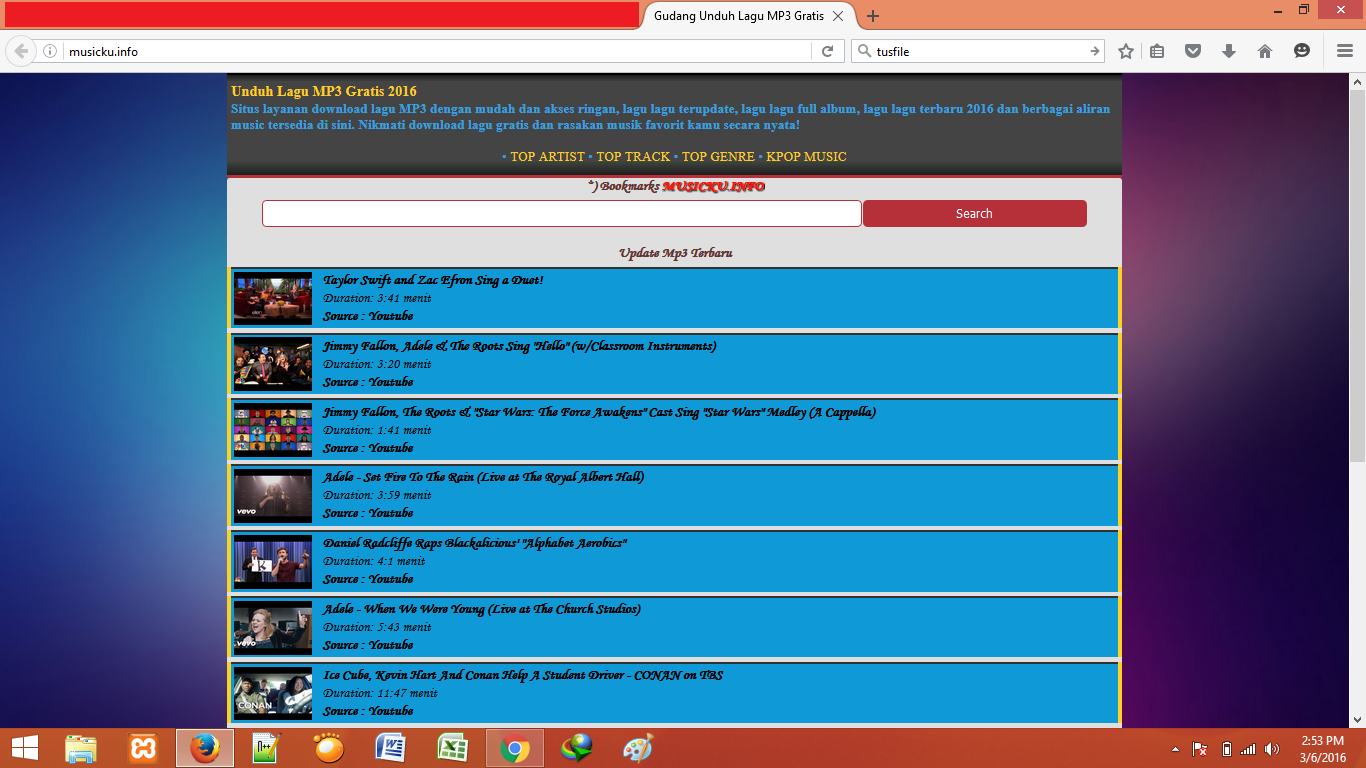Click title "Adele - When We Were Young"
The image size is (1366, 768).
[482, 609]
